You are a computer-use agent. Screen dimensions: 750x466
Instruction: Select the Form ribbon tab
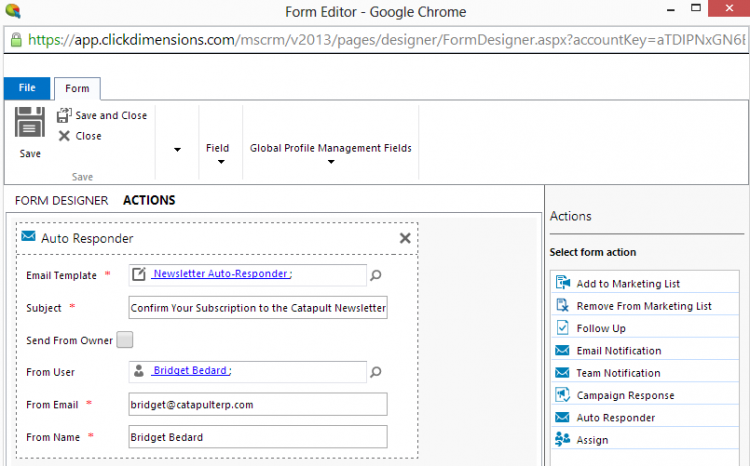[x=77, y=89]
